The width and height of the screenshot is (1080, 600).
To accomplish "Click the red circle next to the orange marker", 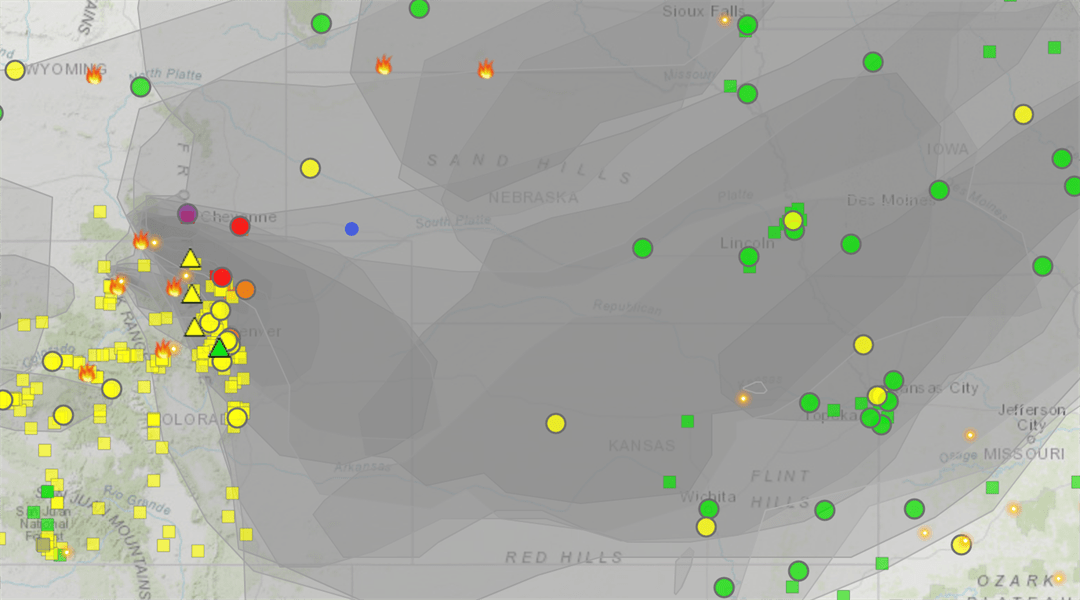I will coord(222,277).
